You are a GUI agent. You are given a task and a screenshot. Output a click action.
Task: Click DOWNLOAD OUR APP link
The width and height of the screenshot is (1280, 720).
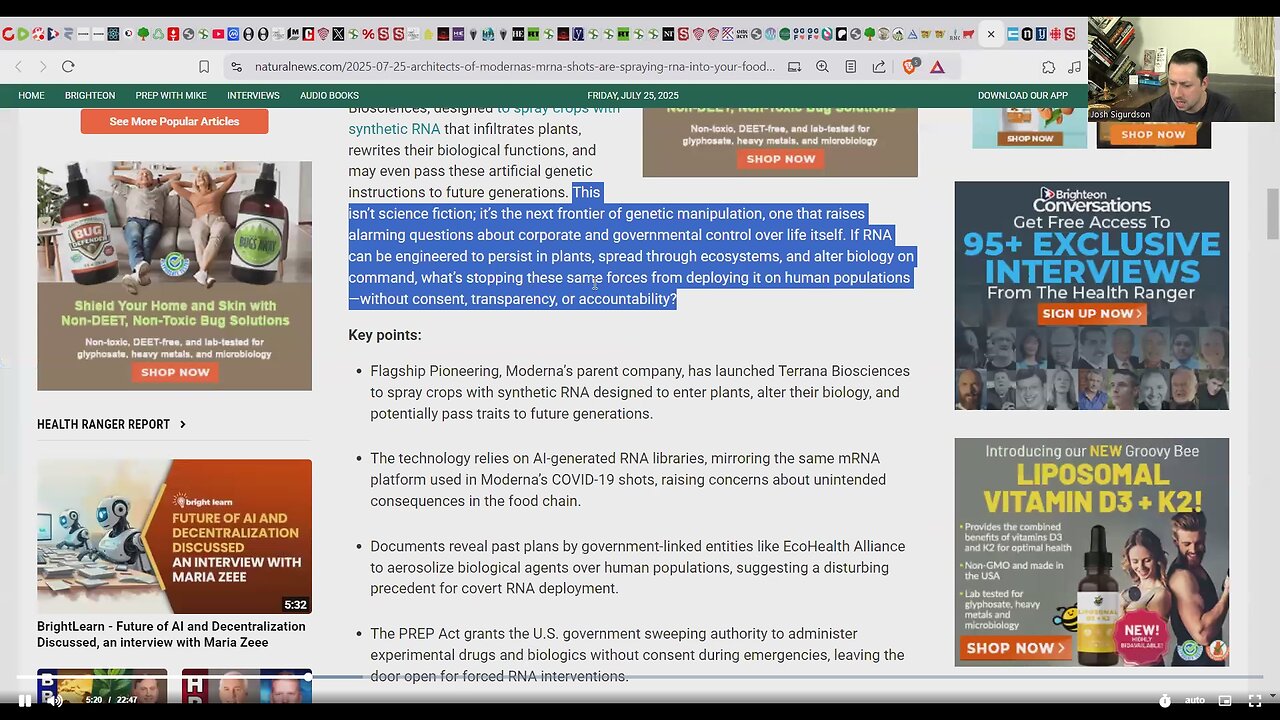[1022, 96]
